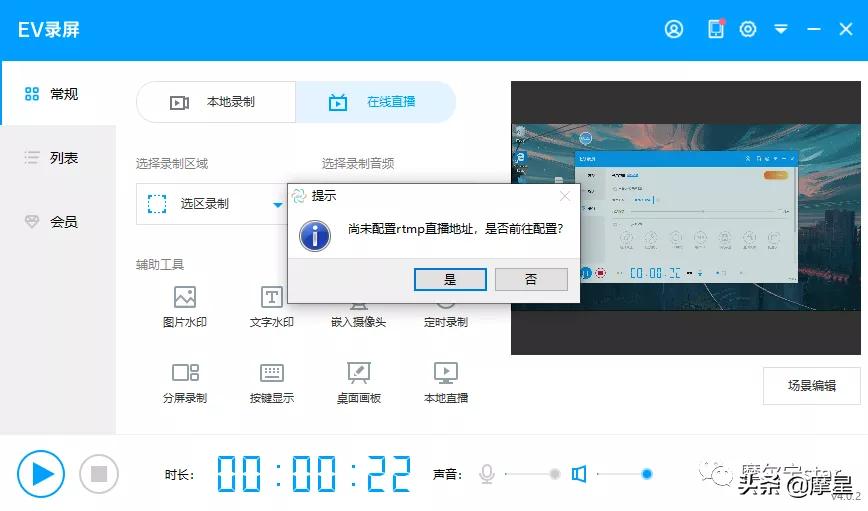Open the 列表 sidebar tab
868x511 pixels.
click(x=58, y=158)
